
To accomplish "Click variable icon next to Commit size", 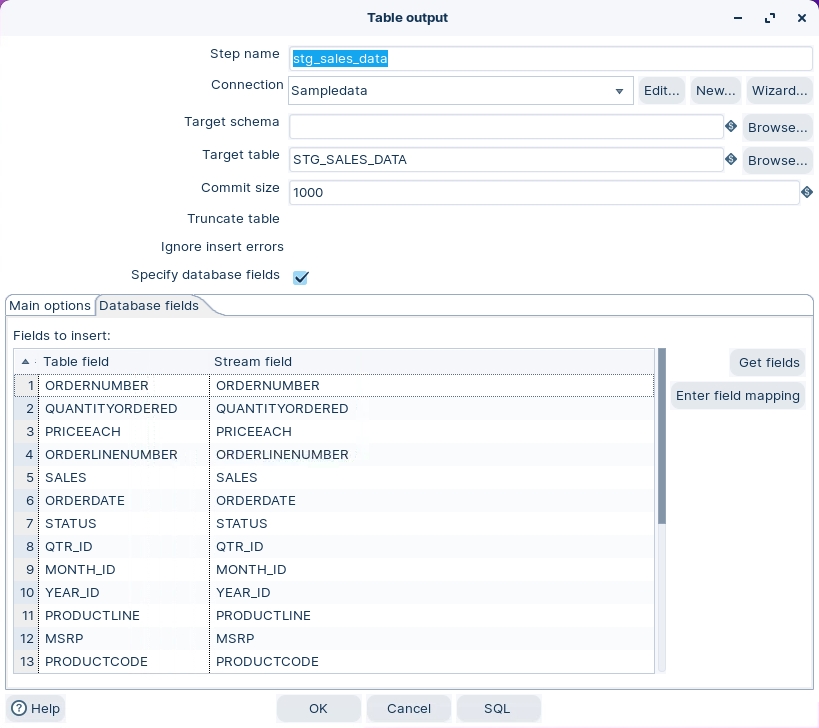I will pos(806,192).
